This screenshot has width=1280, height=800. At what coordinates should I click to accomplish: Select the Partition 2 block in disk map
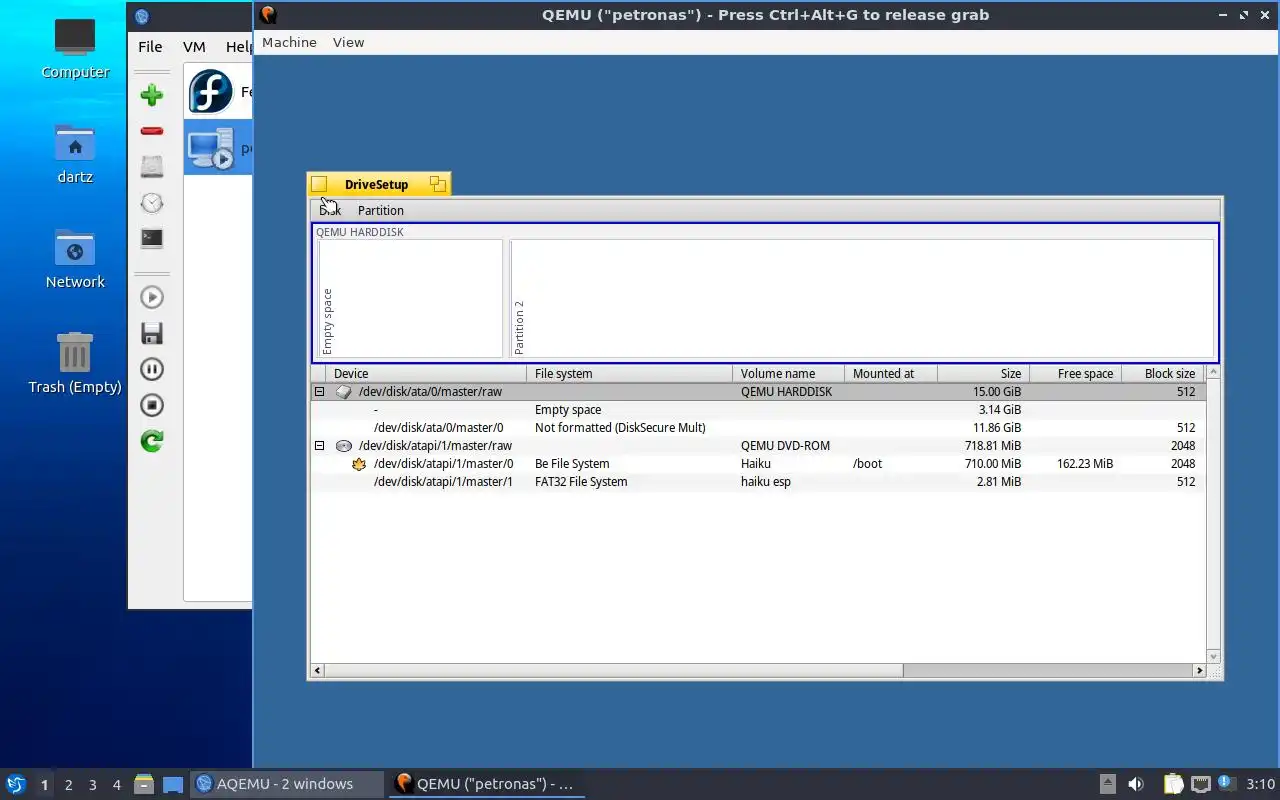862,298
